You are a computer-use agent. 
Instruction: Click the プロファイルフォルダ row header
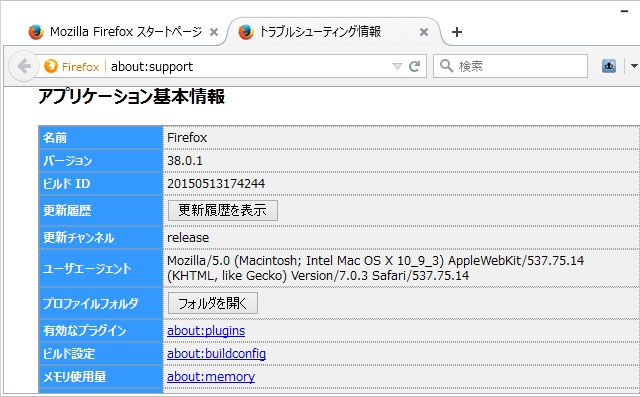100,303
